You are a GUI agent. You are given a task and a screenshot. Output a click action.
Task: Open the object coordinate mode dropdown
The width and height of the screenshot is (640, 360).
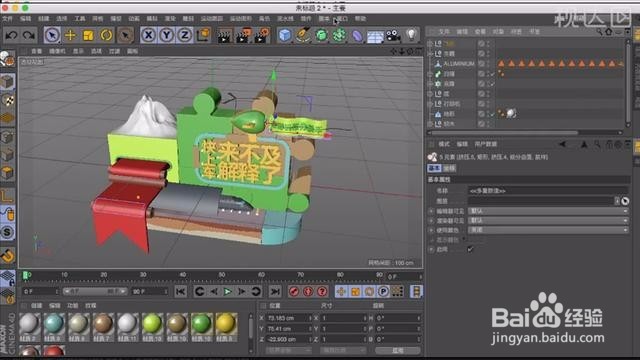click(289, 351)
